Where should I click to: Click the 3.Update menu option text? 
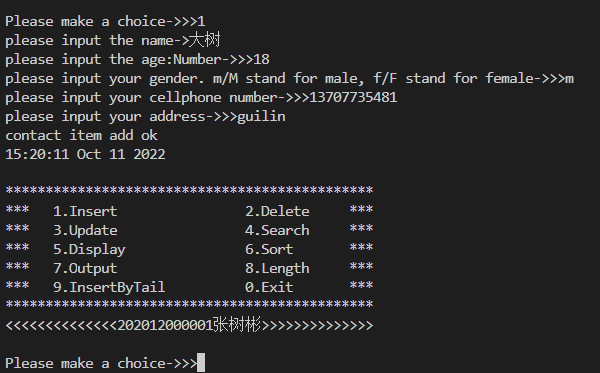click(x=85, y=230)
